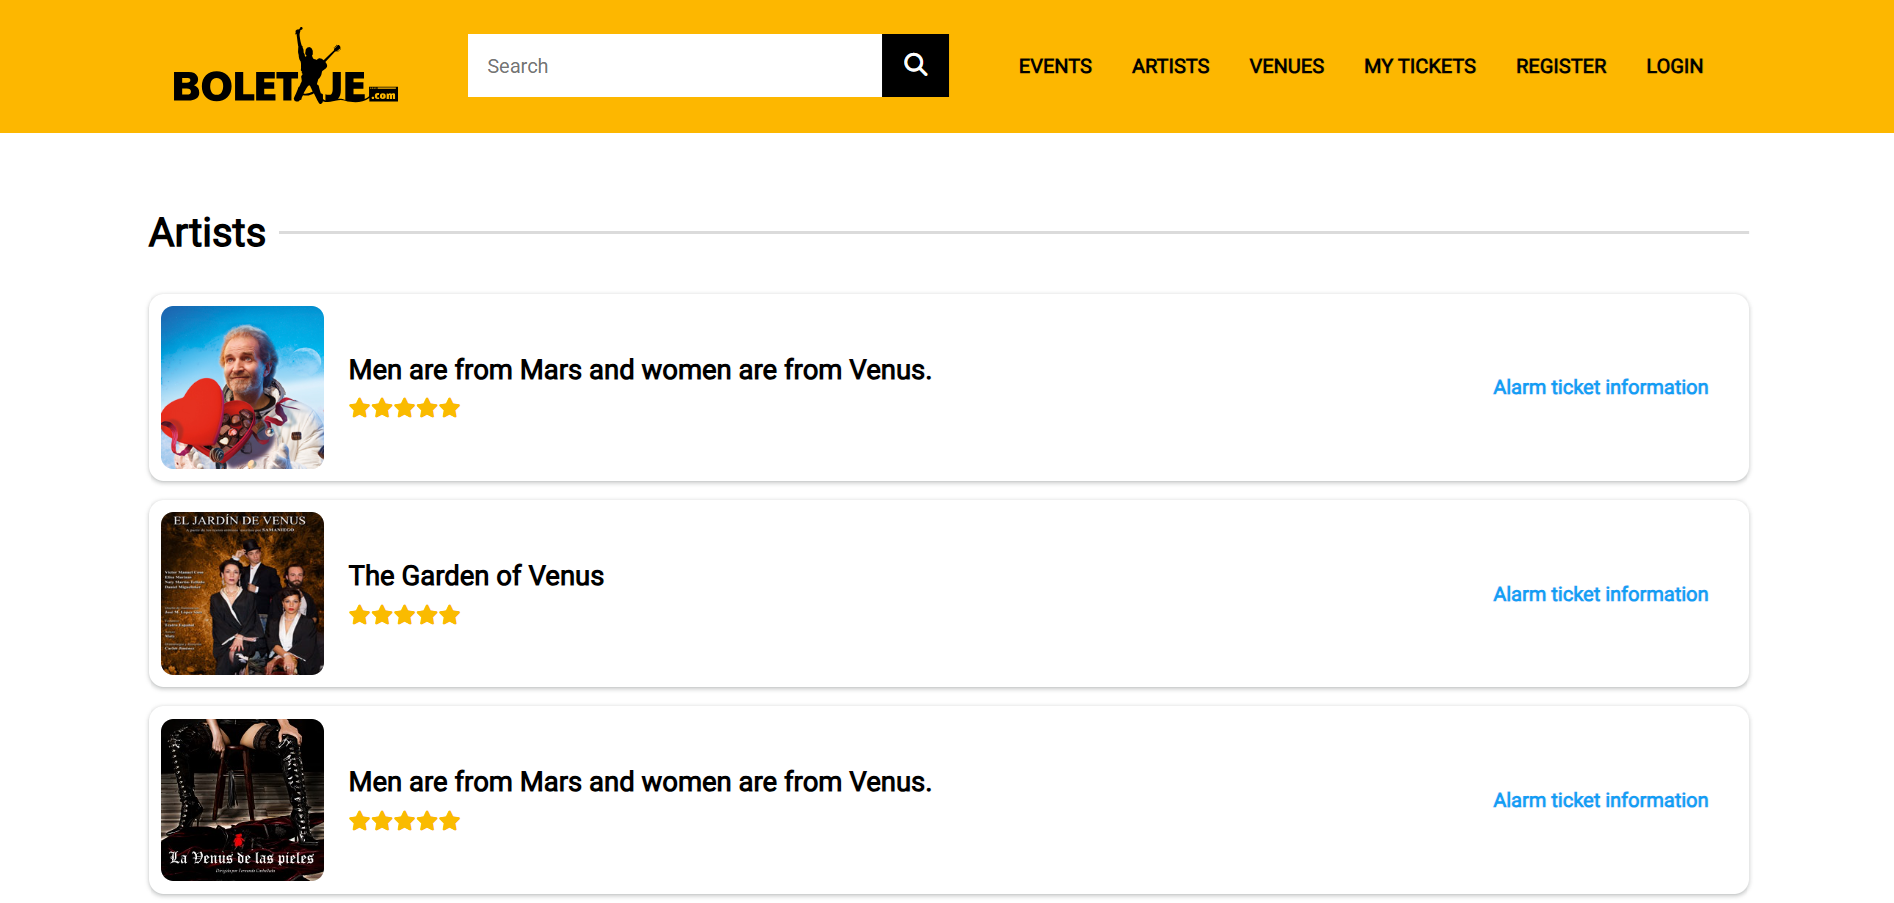The width and height of the screenshot is (1894, 903).
Task: Click star rating of third artist listing
Action: tap(404, 821)
